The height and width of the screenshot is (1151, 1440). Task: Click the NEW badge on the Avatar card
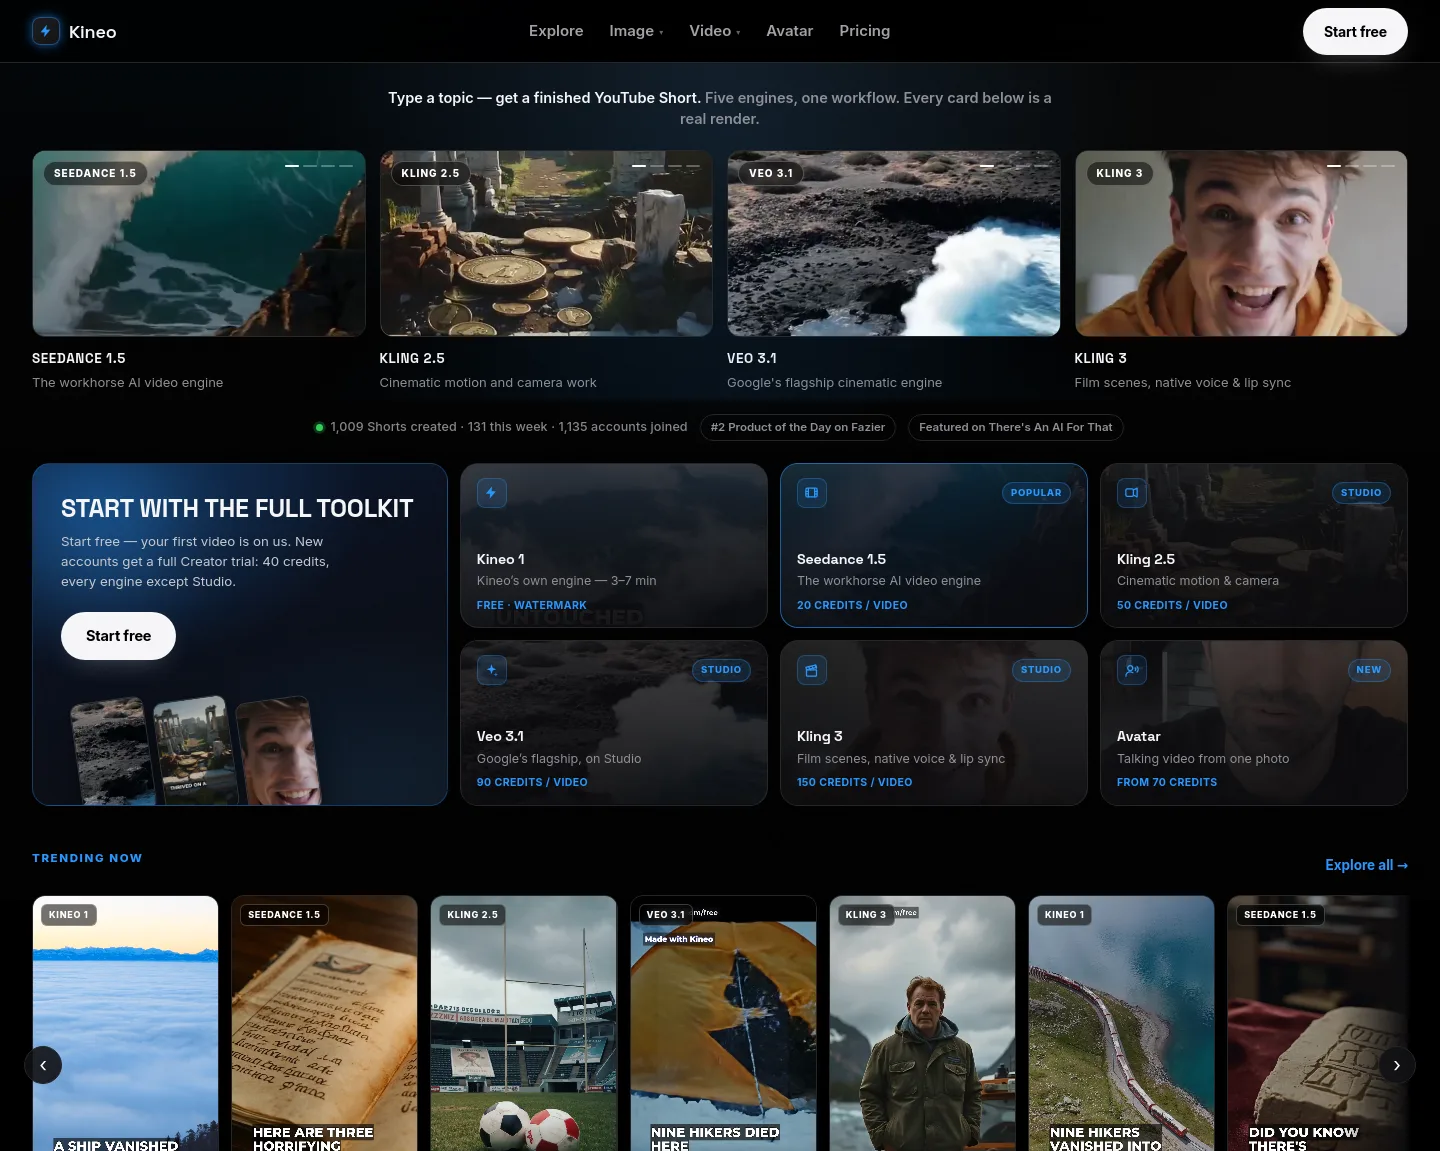1369,670
